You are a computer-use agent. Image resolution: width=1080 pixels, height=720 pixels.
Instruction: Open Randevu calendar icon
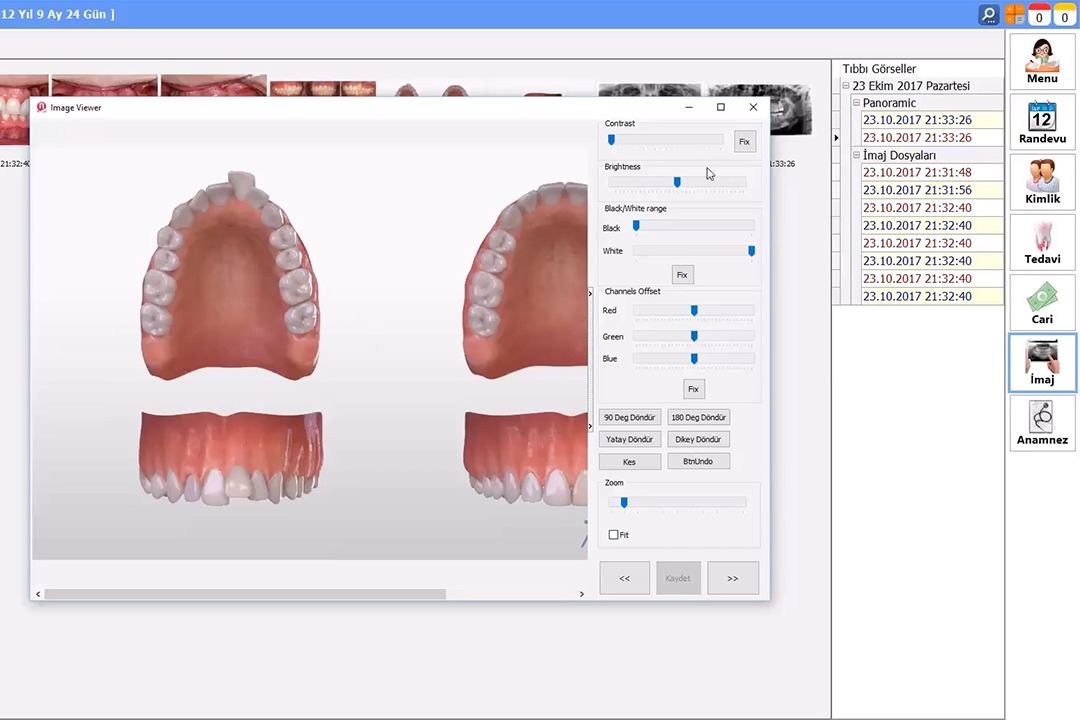coord(1042,121)
